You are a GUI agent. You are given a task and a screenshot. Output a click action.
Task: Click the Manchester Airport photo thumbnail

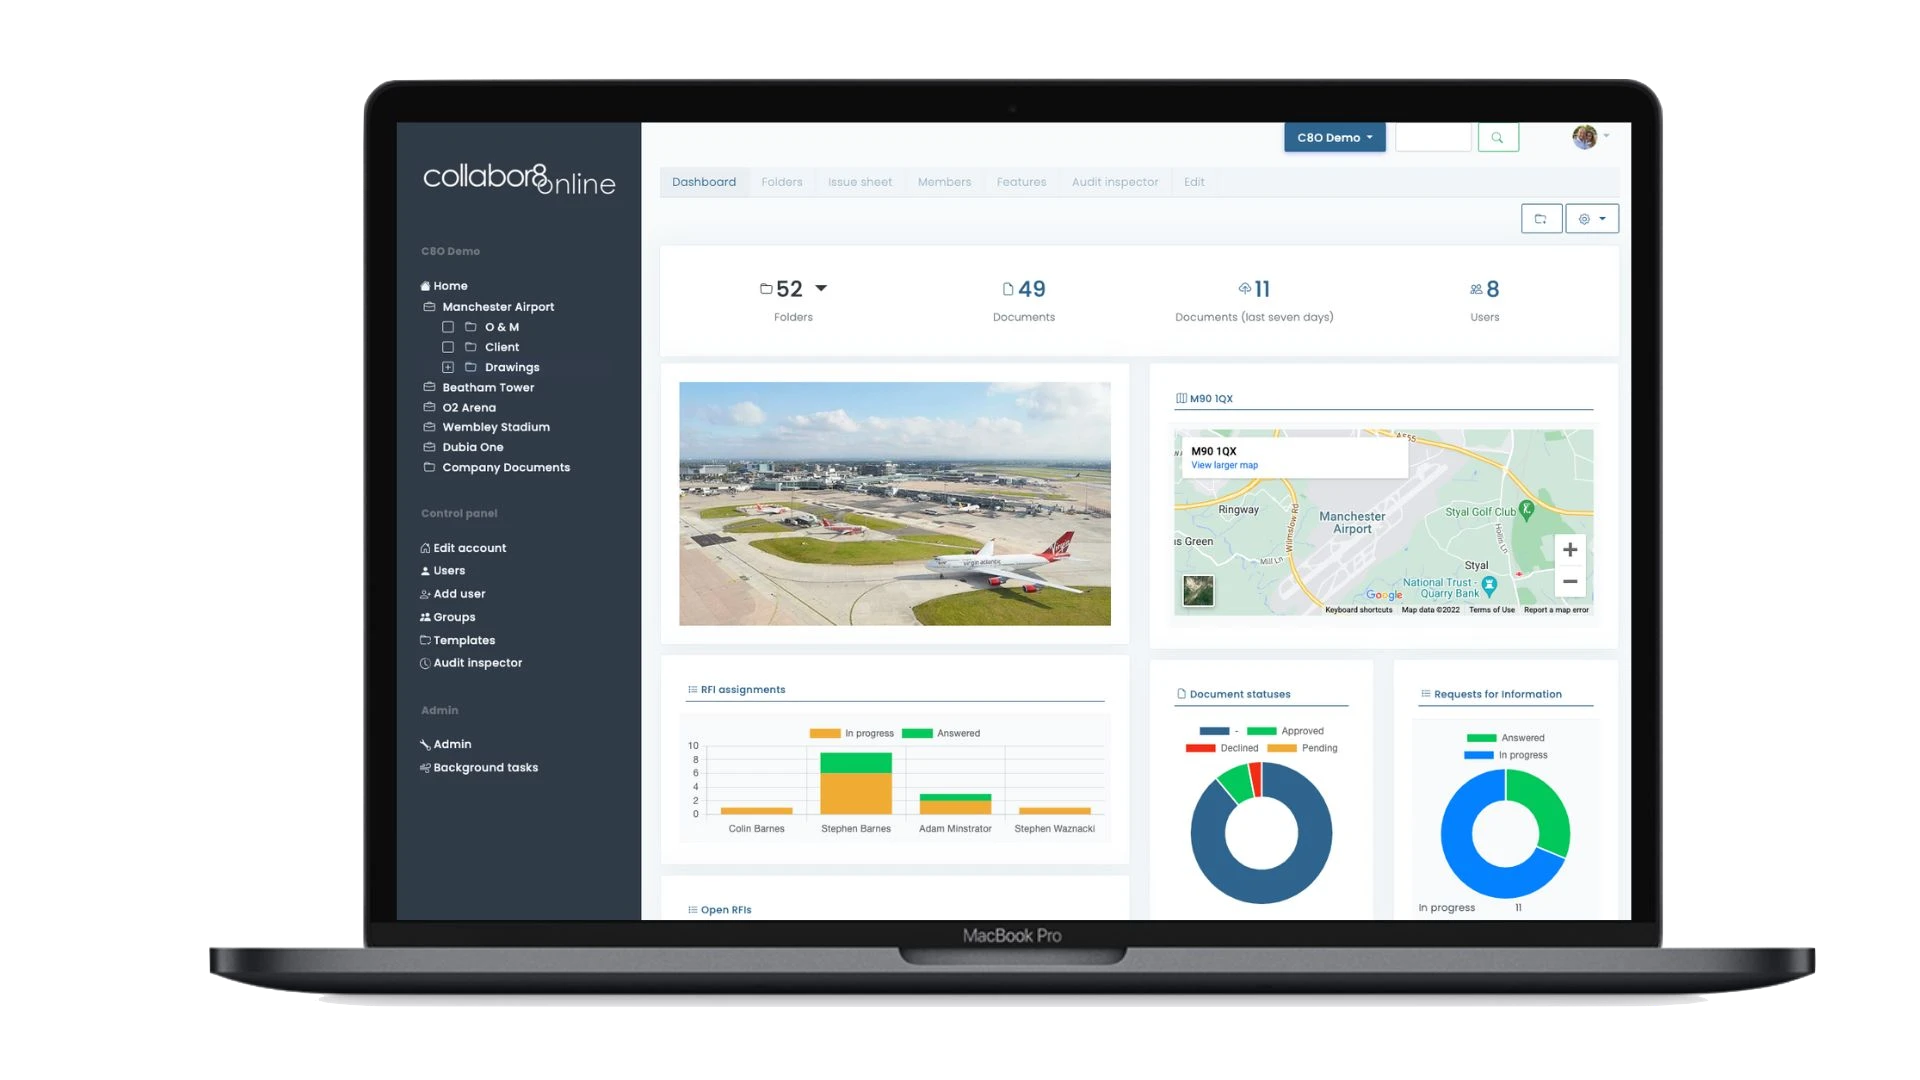[x=895, y=502]
